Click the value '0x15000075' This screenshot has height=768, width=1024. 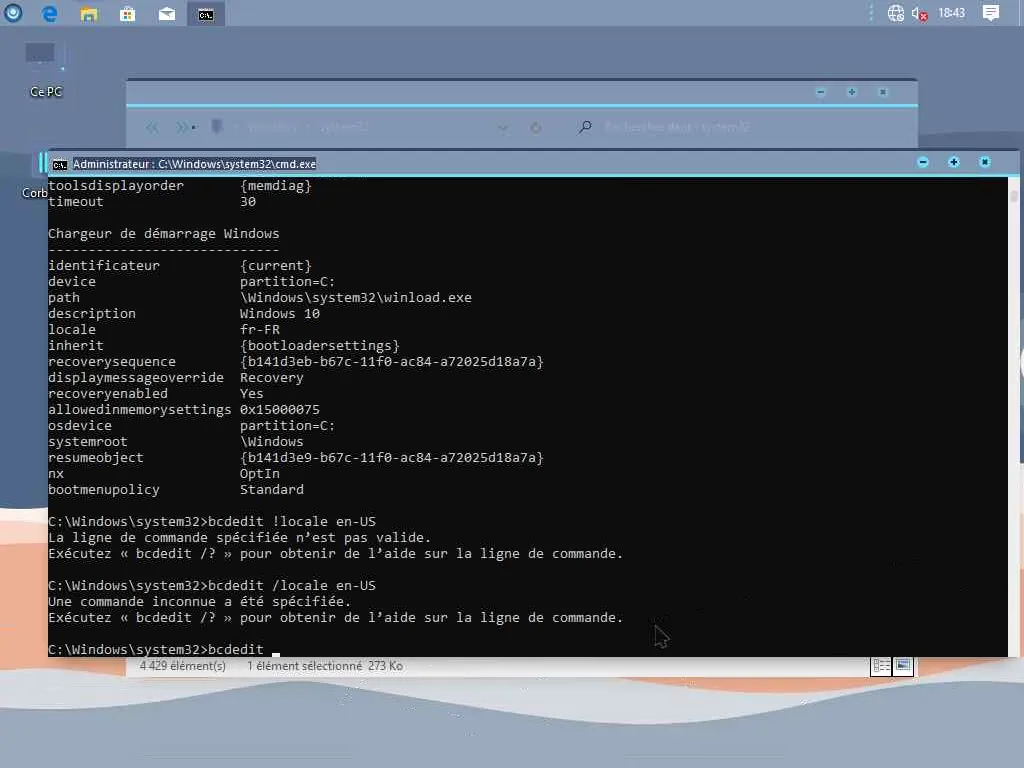pyautogui.click(x=280, y=409)
